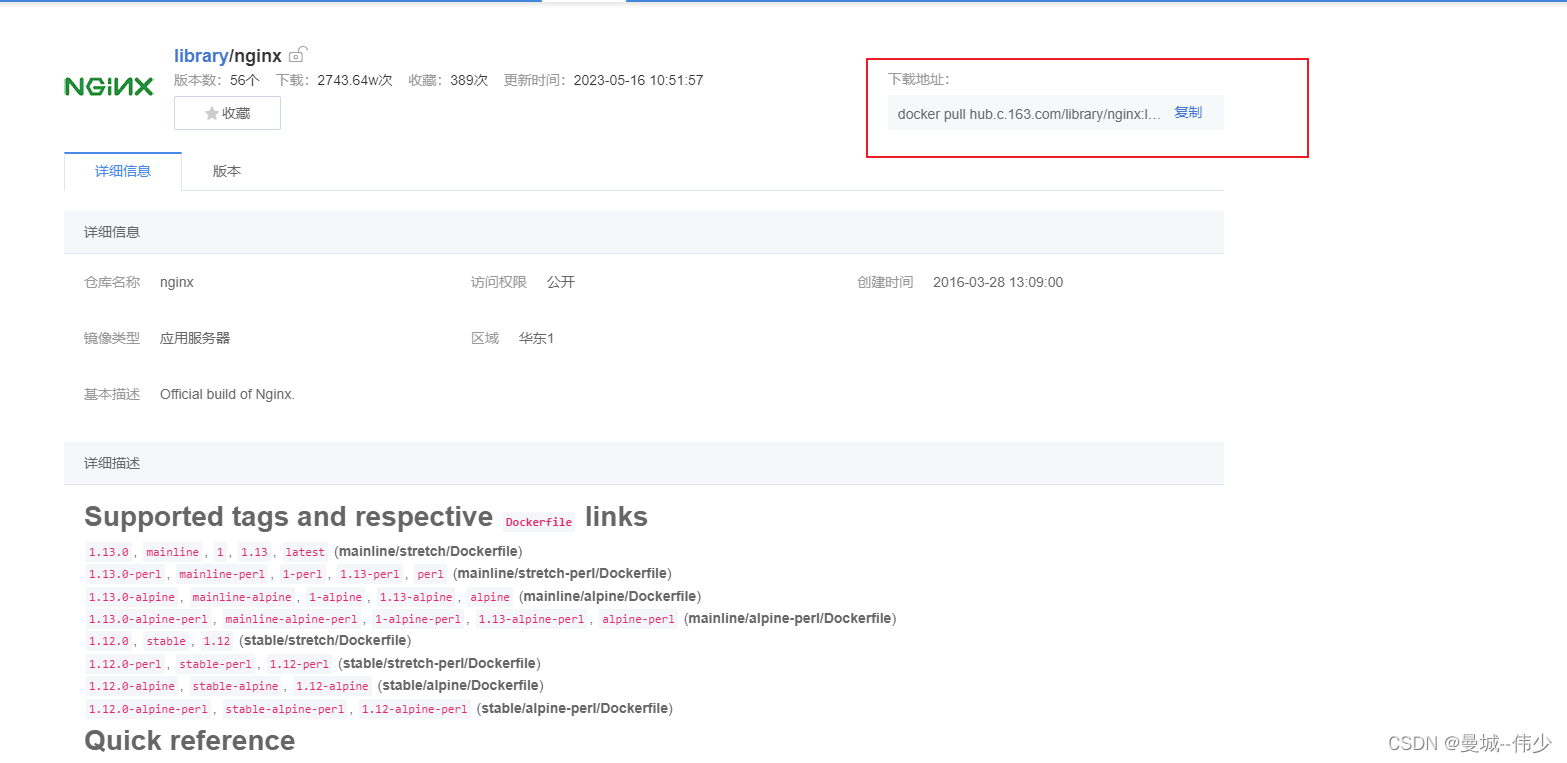The image size is (1567, 763).
Task: Click the NGINX logo image
Action: 109,87
